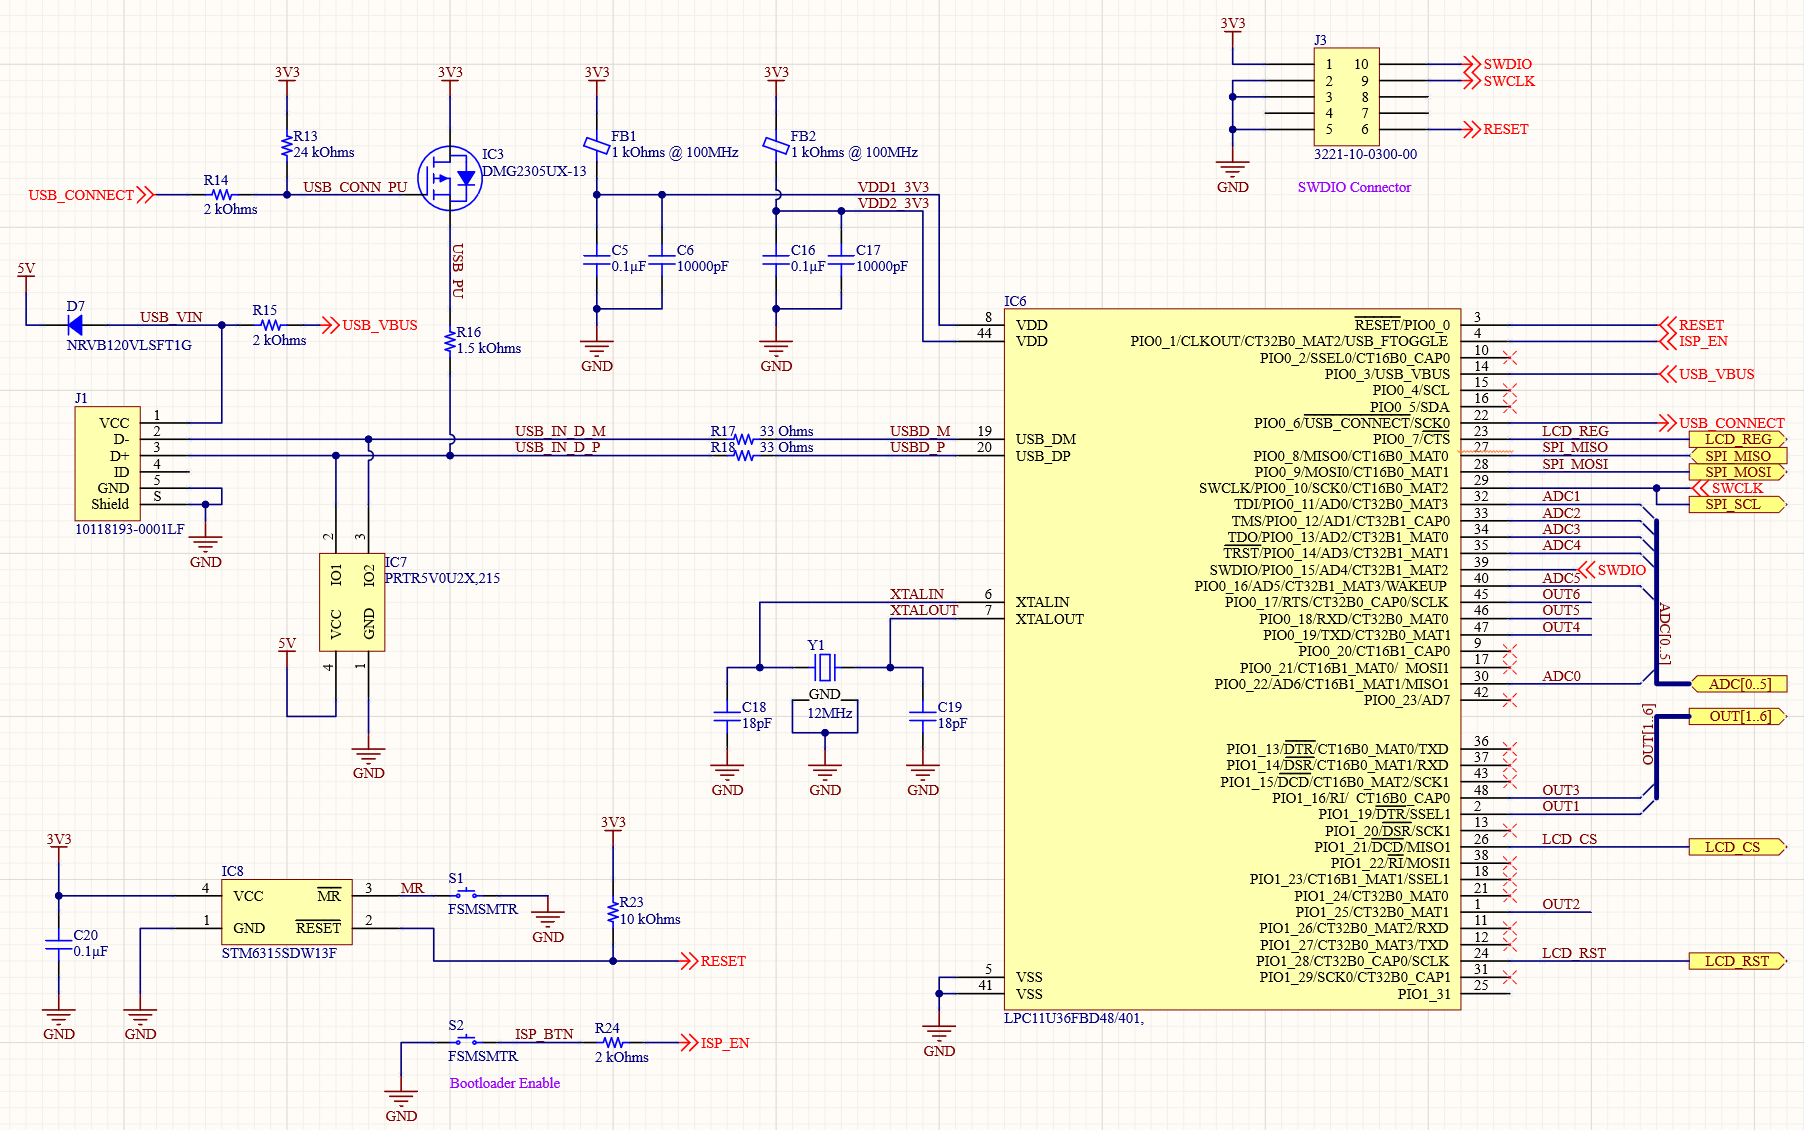Click the D7 diode symbol
Image resolution: width=1804 pixels, height=1130 pixels.
74,325
